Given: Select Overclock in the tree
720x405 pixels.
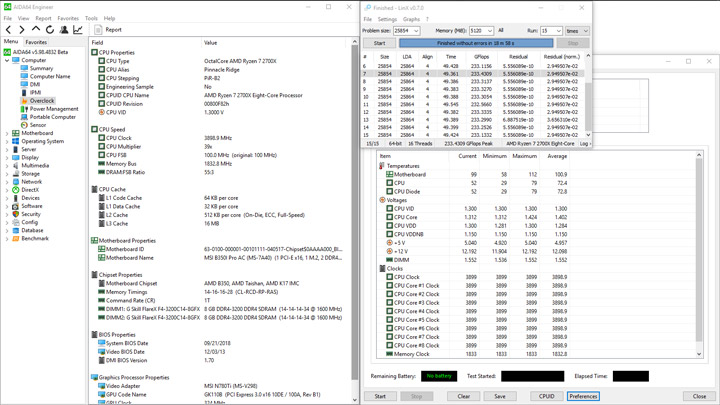Looking at the screenshot, I should (42, 101).
